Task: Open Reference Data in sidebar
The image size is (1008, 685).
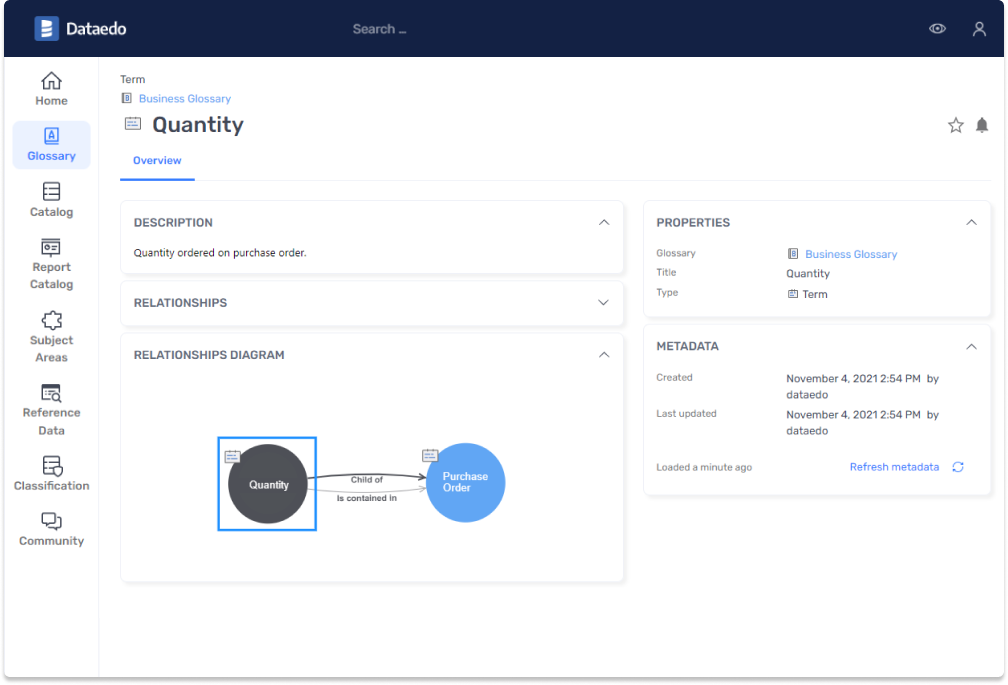Action: point(51,394)
